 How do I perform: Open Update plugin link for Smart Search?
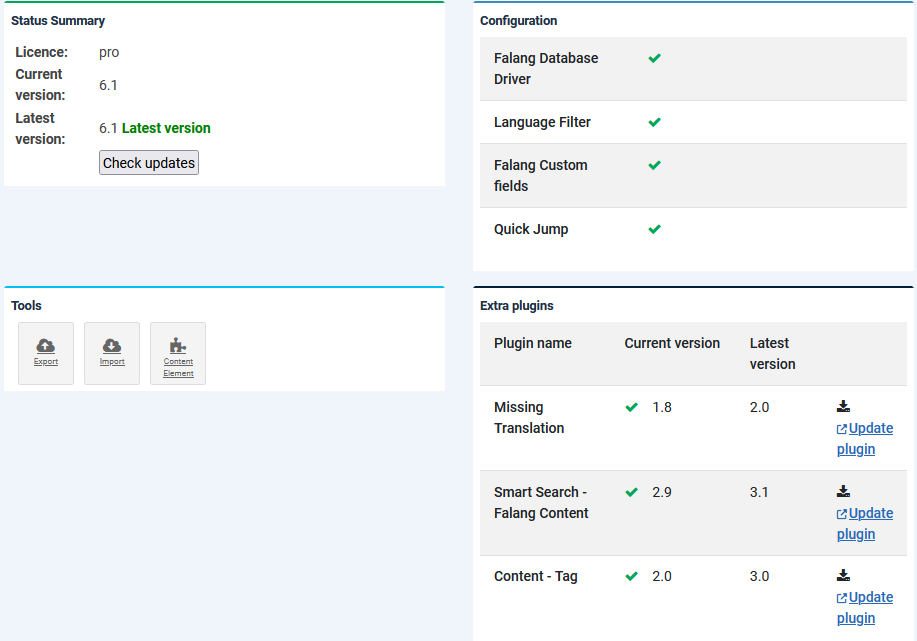[864, 523]
